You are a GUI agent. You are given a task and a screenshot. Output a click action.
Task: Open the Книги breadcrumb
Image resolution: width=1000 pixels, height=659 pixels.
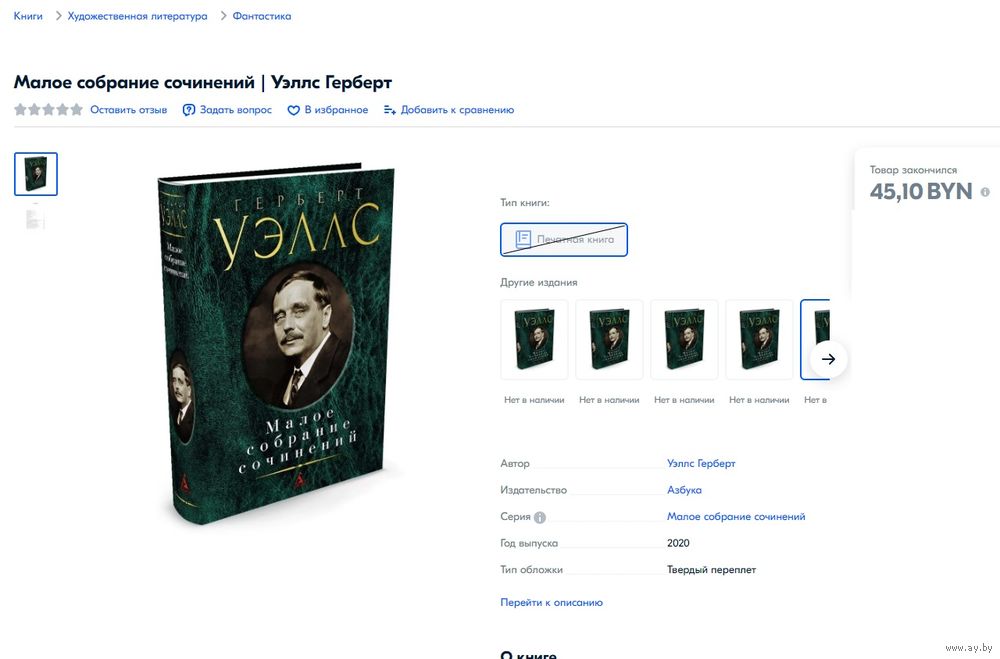(28, 16)
